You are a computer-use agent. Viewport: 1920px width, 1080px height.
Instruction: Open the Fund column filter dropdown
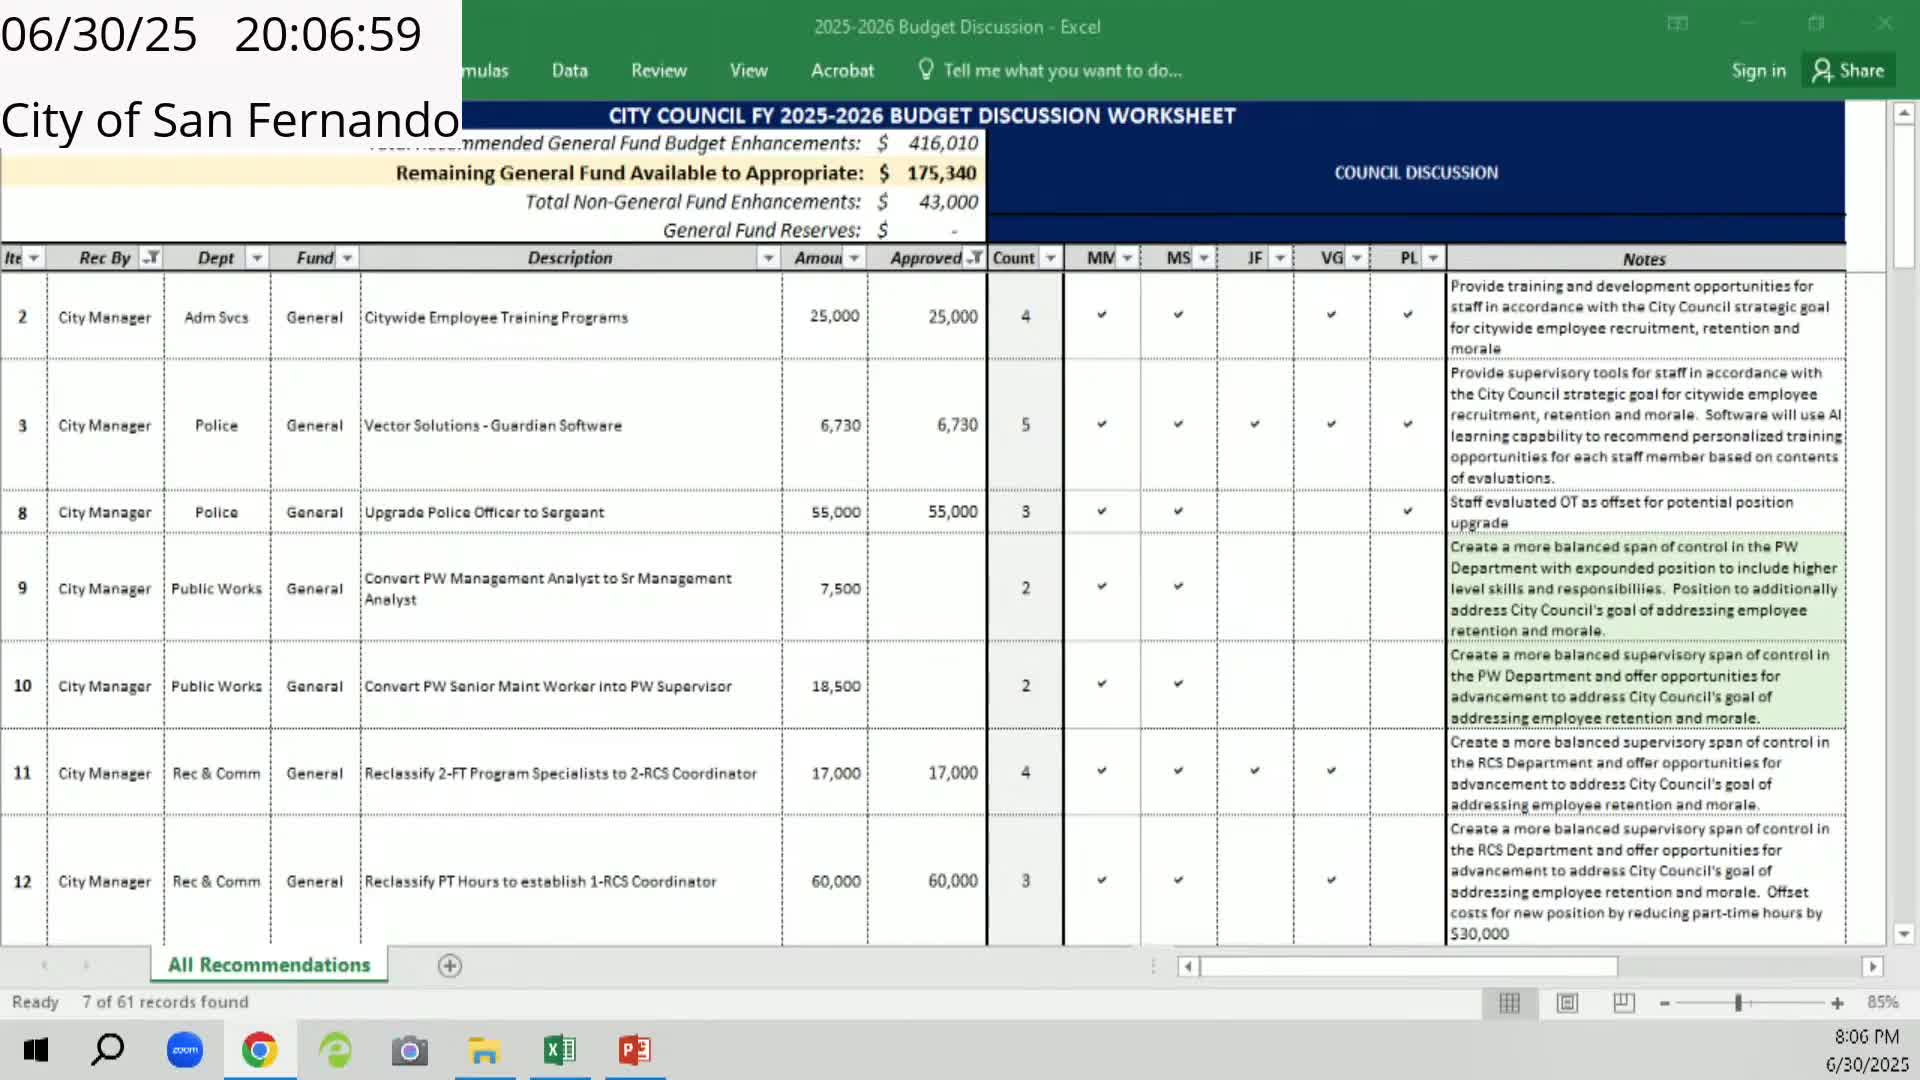tap(347, 258)
